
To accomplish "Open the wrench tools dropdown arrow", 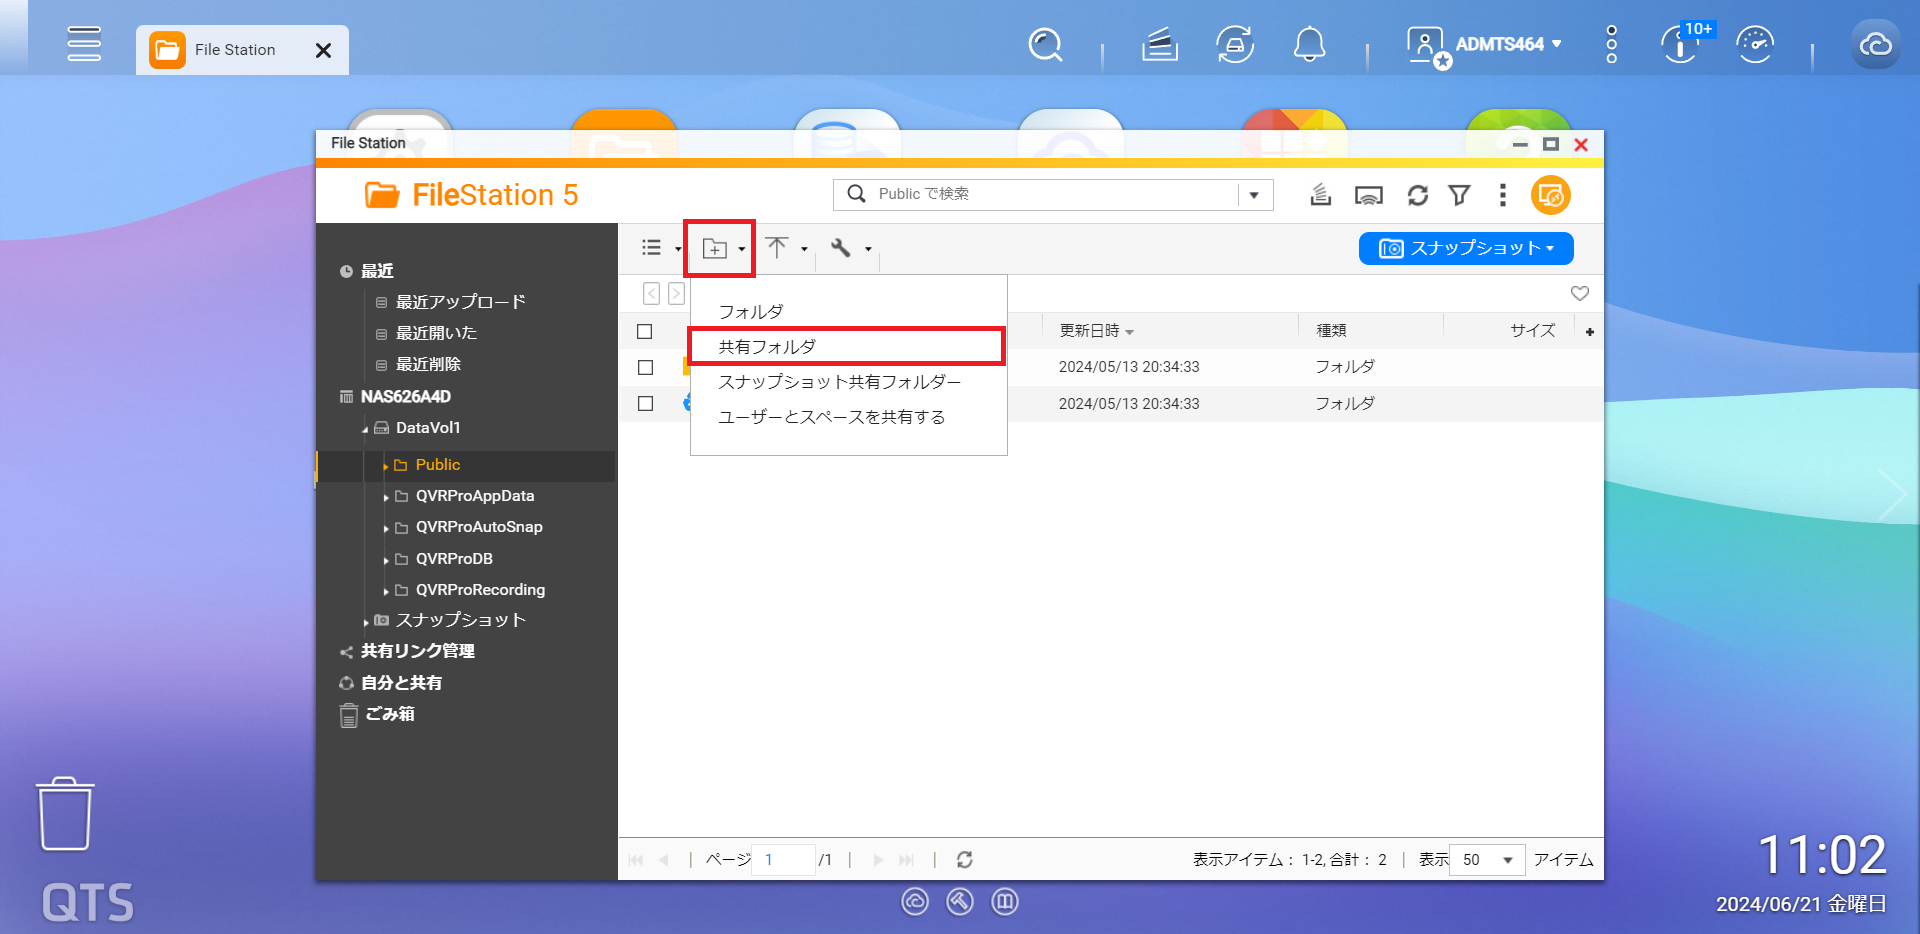I will [x=868, y=249].
